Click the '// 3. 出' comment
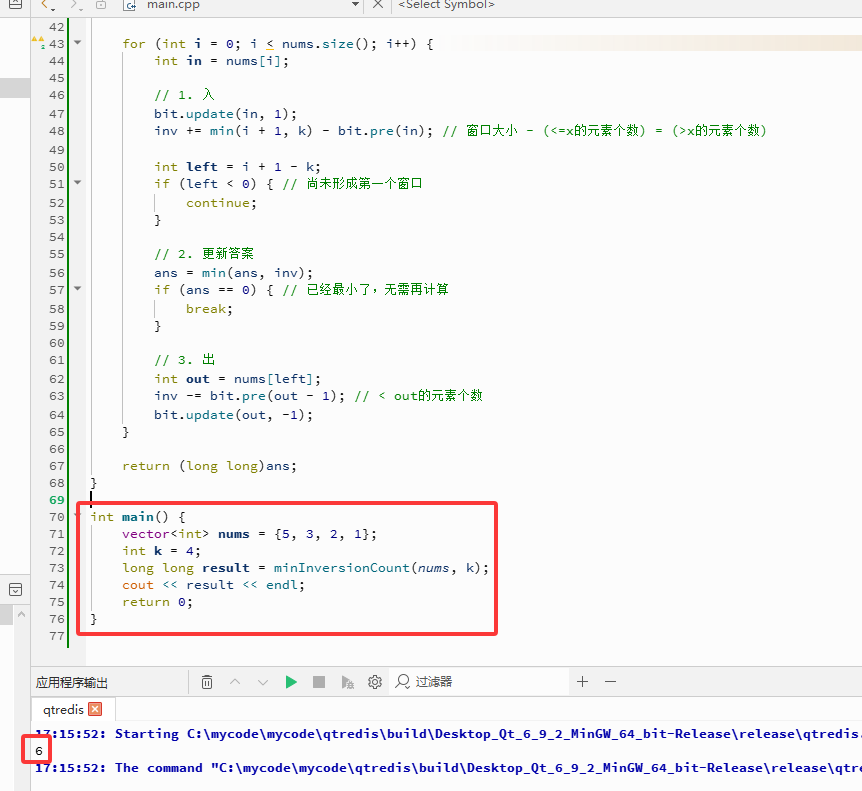Screen dimensions: 862x791 [184, 359]
